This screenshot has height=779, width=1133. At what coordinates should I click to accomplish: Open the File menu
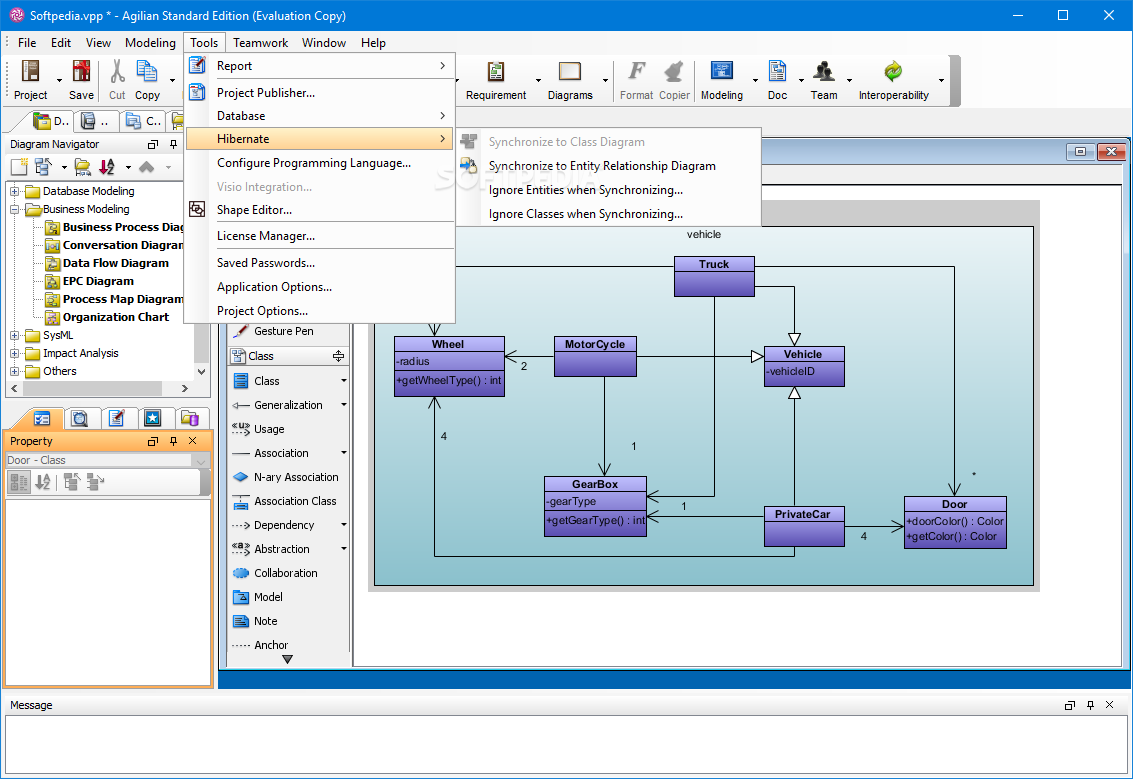tap(27, 43)
